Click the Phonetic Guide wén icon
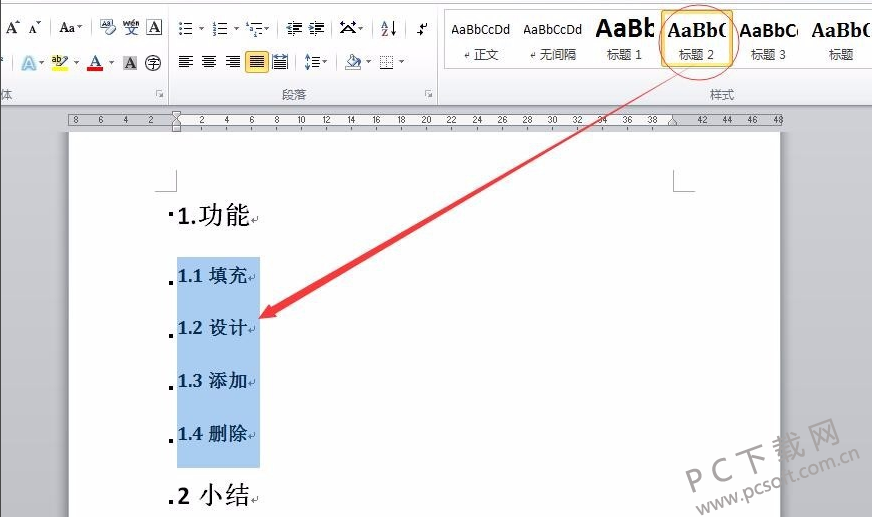The image size is (872, 517). tap(131, 27)
